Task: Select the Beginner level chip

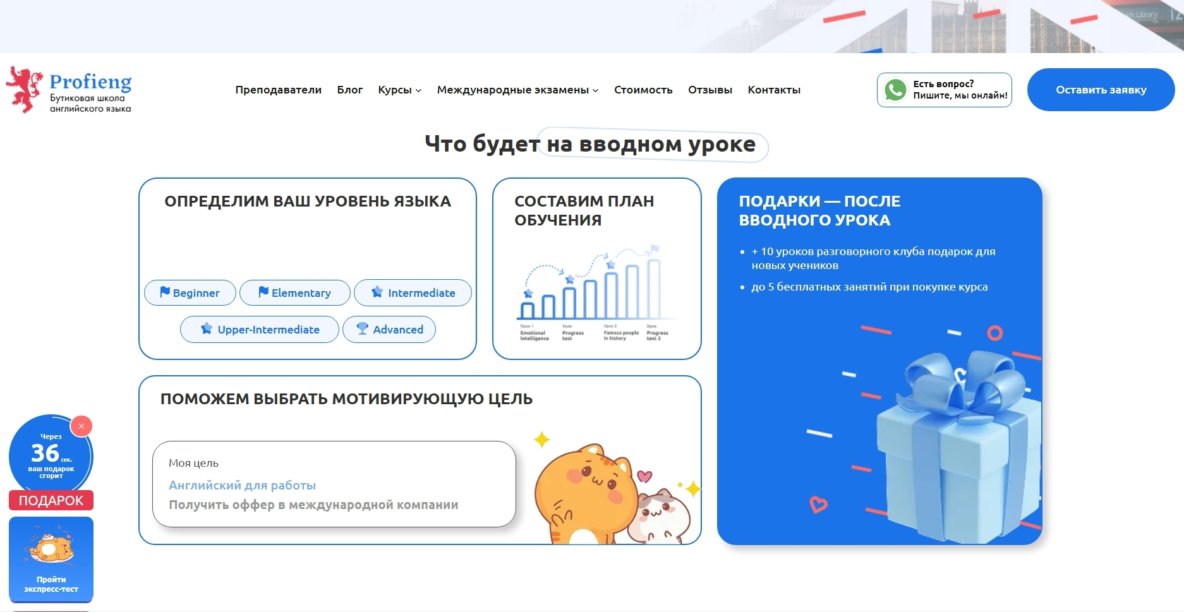Action: (x=190, y=293)
